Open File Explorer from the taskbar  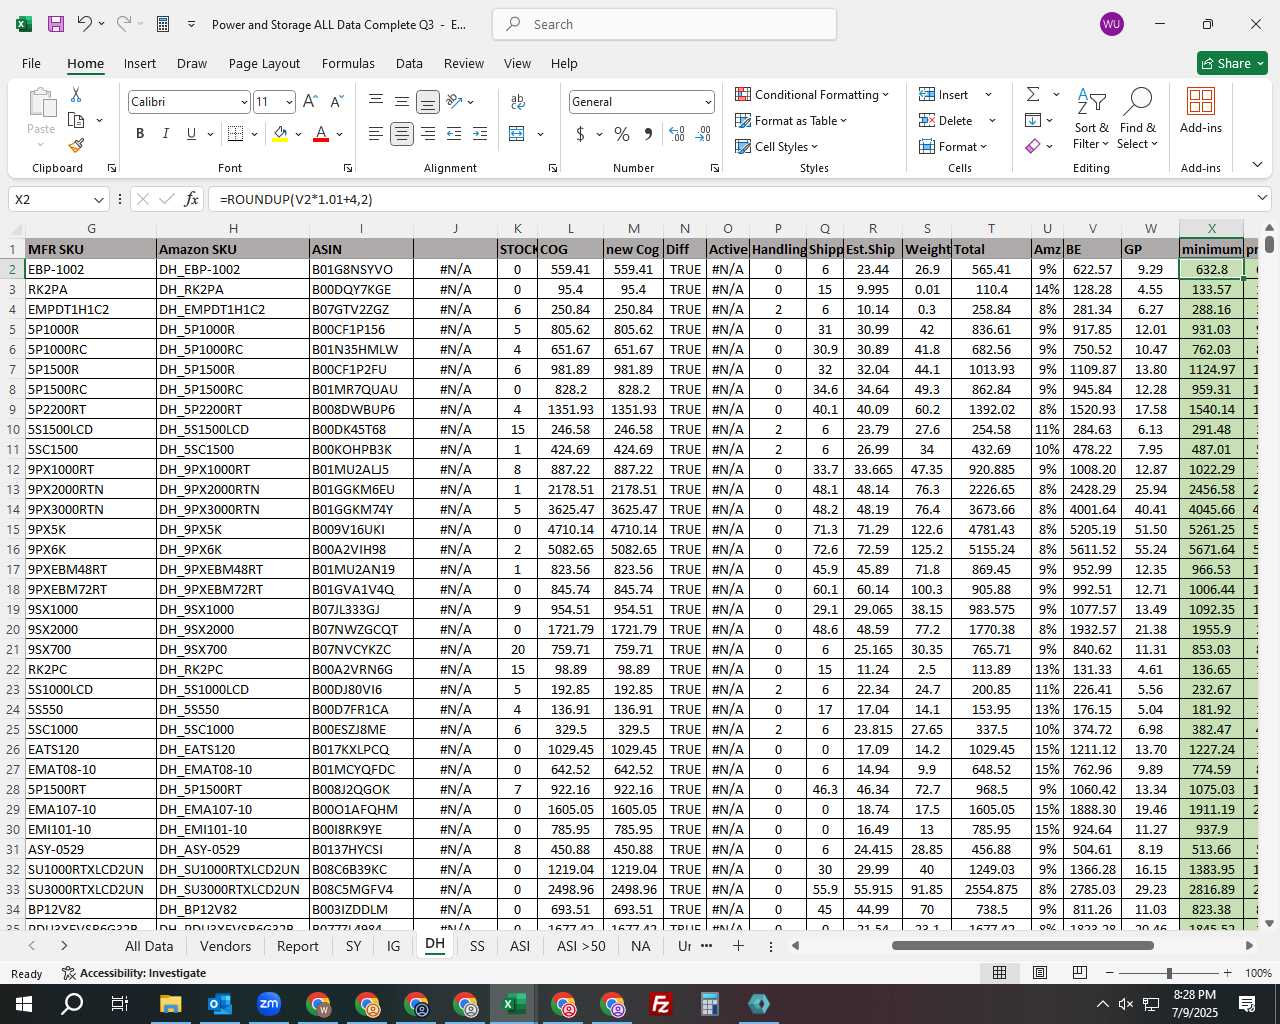coord(171,1004)
